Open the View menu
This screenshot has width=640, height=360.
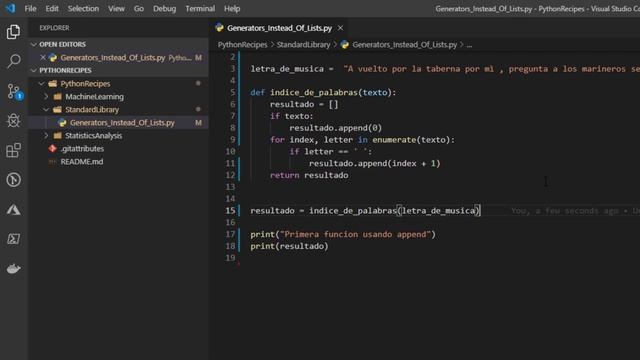[x=116, y=8]
